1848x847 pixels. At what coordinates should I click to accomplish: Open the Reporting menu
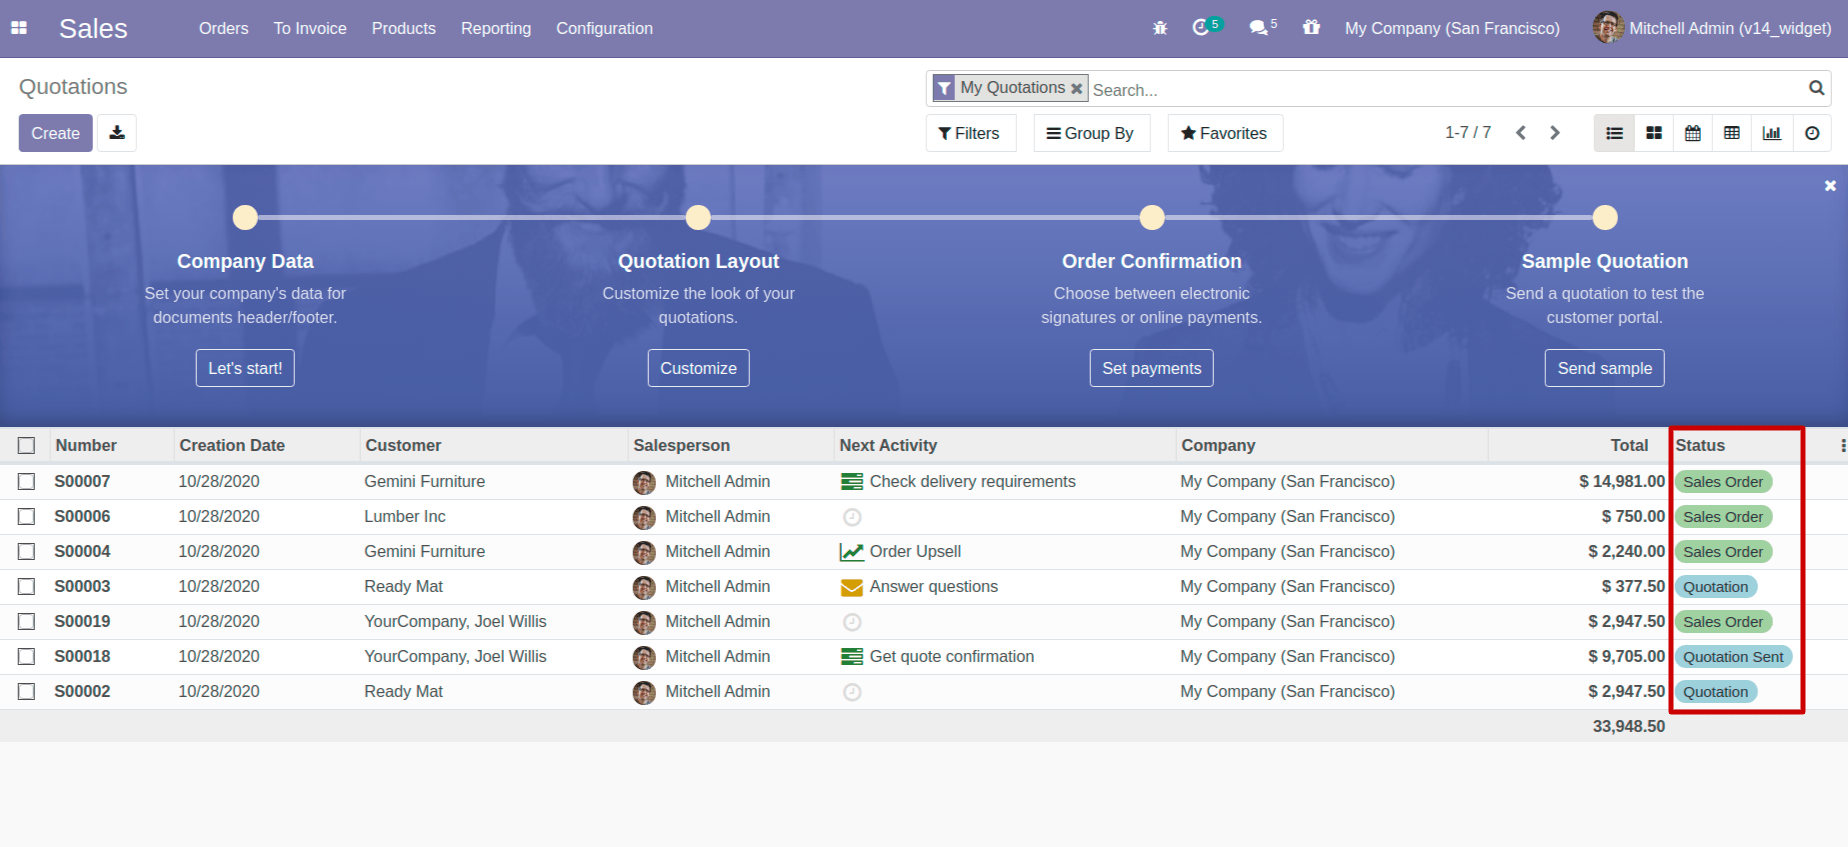[x=496, y=28]
